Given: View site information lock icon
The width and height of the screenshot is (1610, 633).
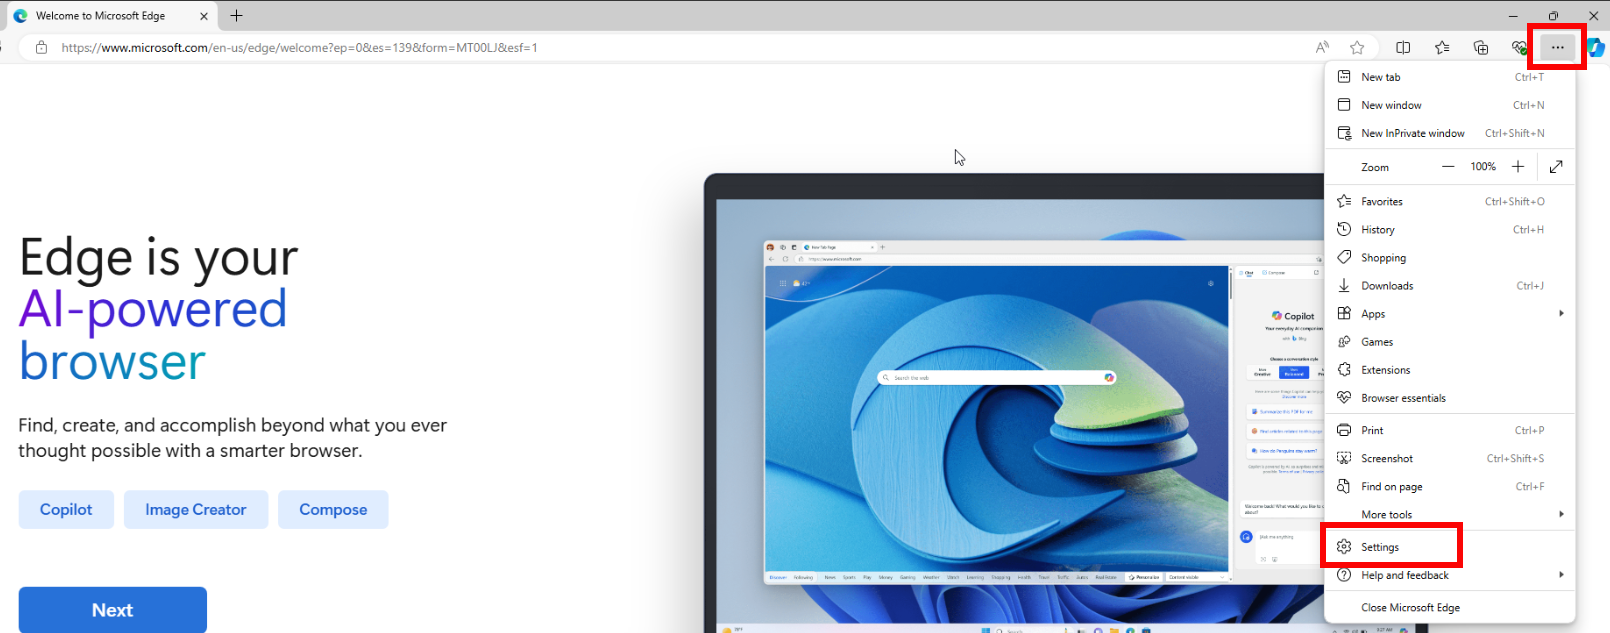Looking at the screenshot, I should tap(41, 47).
